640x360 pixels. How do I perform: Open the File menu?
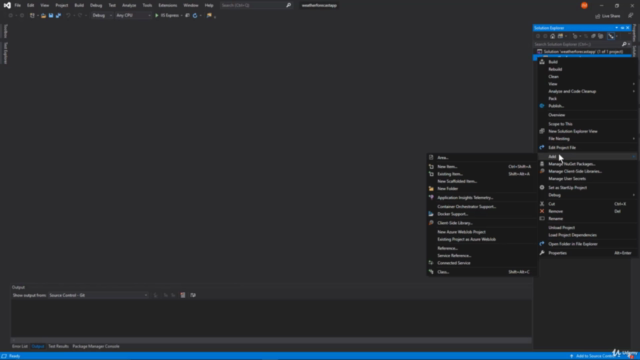[x=18, y=5]
